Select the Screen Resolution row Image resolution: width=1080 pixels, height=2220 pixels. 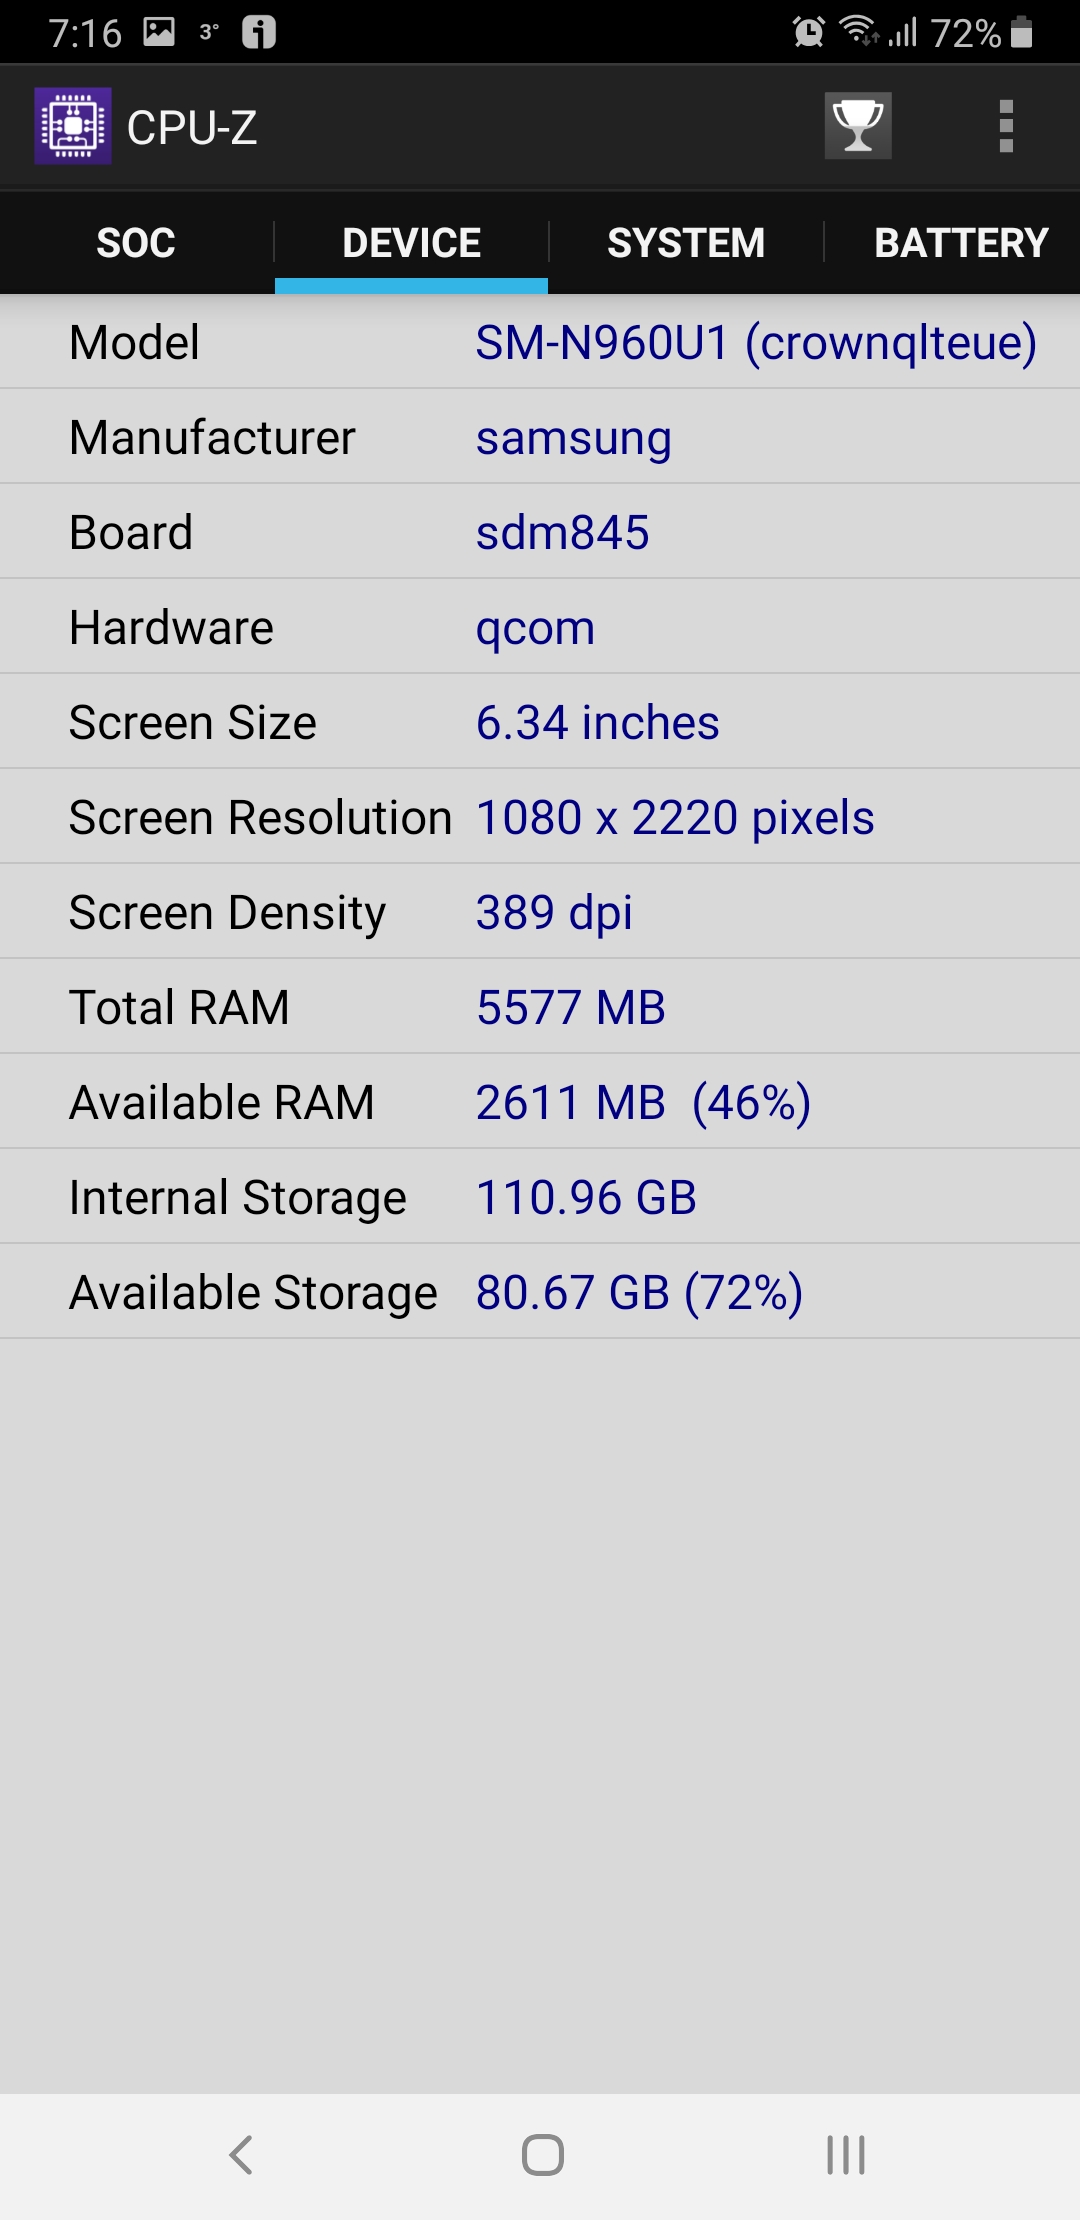[540, 817]
